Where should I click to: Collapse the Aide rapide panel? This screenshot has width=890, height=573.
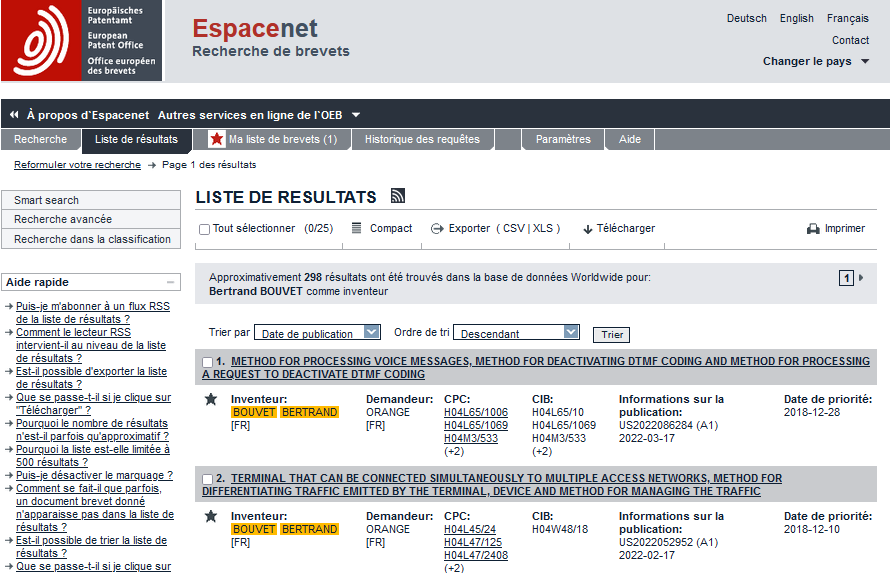coord(170,282)
